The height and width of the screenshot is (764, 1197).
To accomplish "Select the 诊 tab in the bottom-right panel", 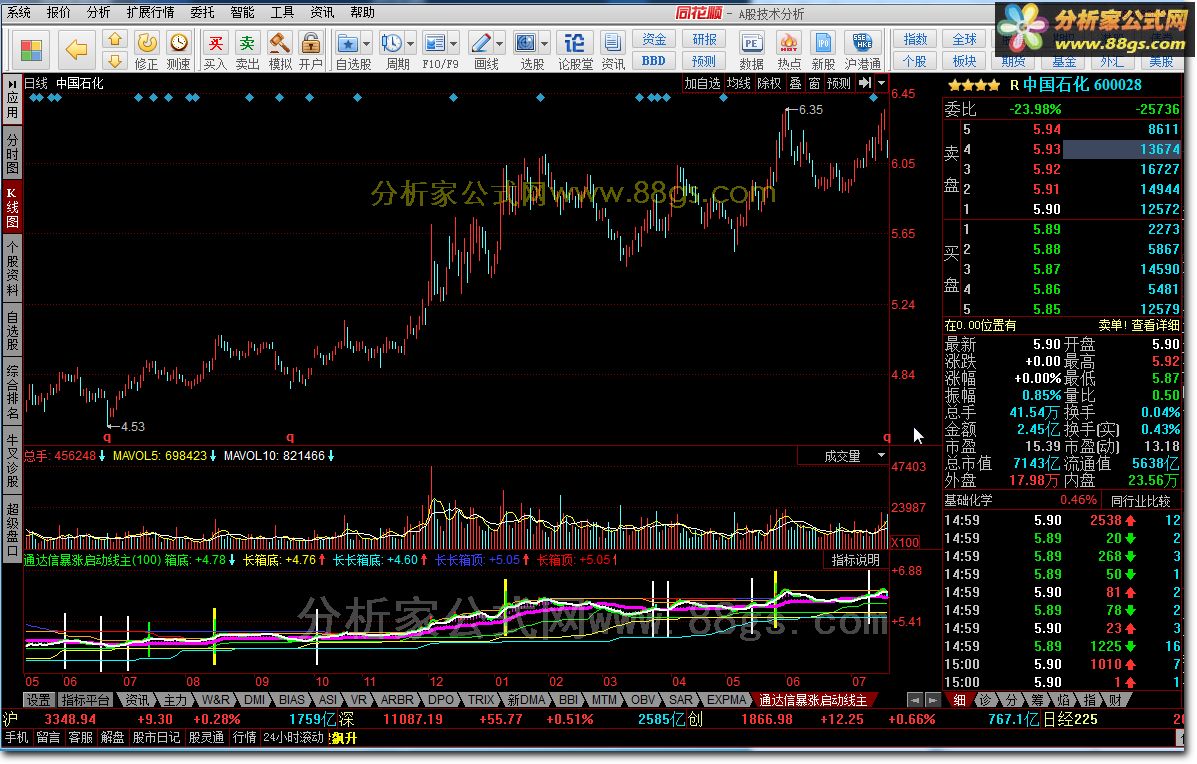I will coord(985,699).
